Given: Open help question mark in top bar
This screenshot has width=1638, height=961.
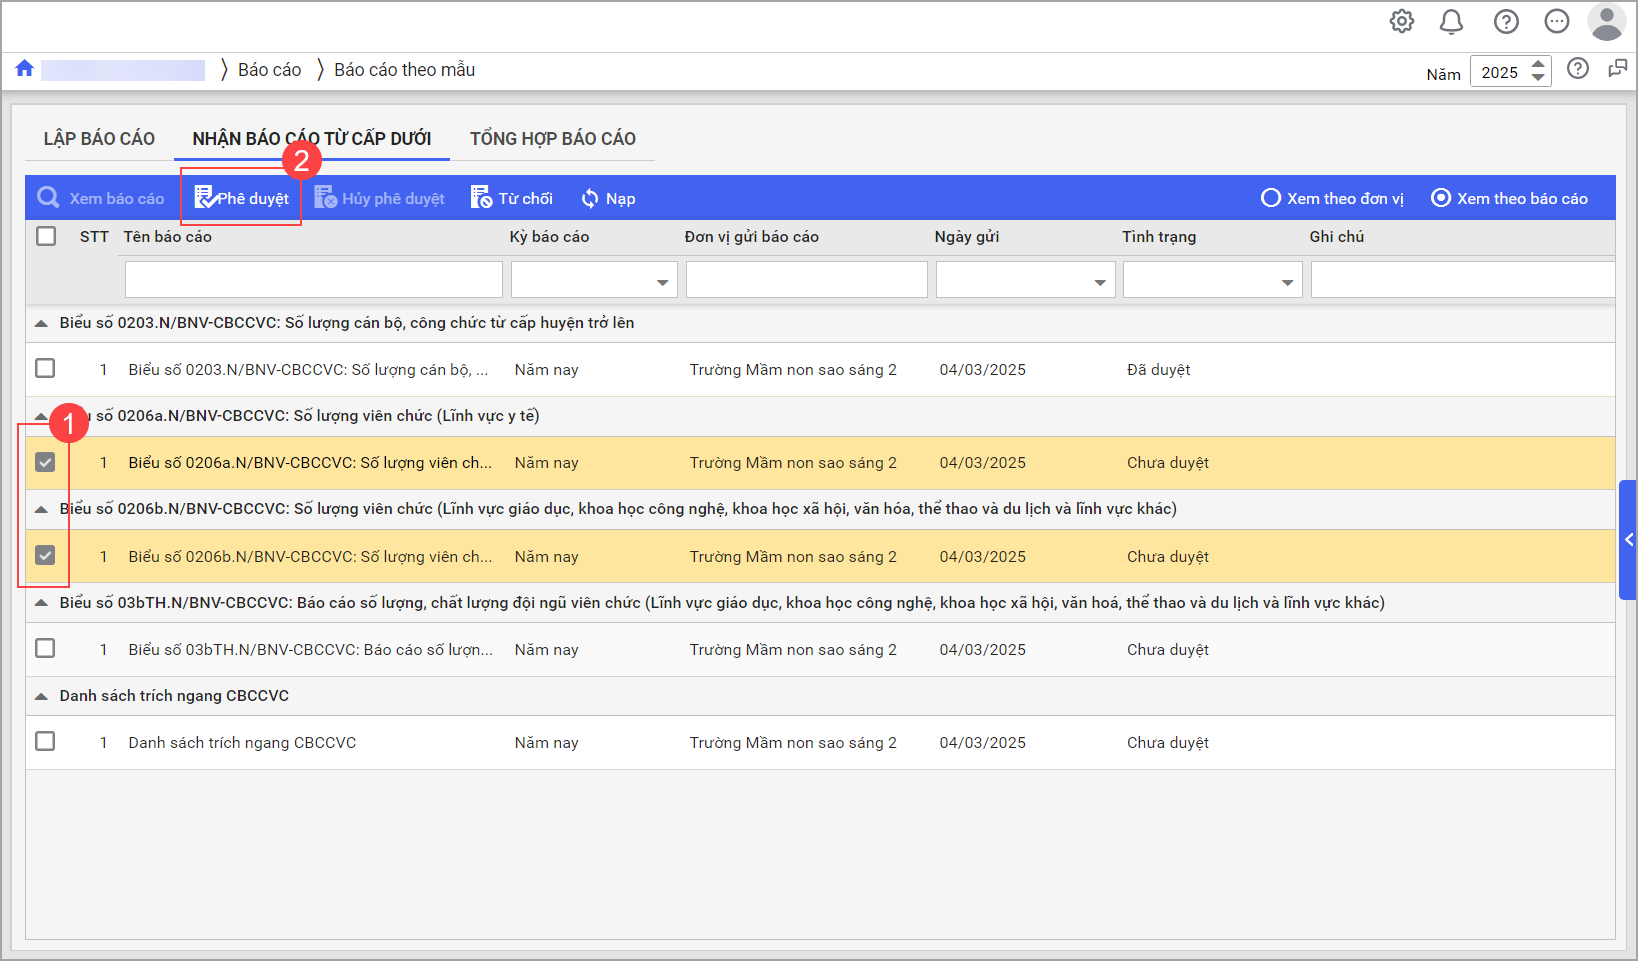Looking at the screenshot, I should (1506, 21).
